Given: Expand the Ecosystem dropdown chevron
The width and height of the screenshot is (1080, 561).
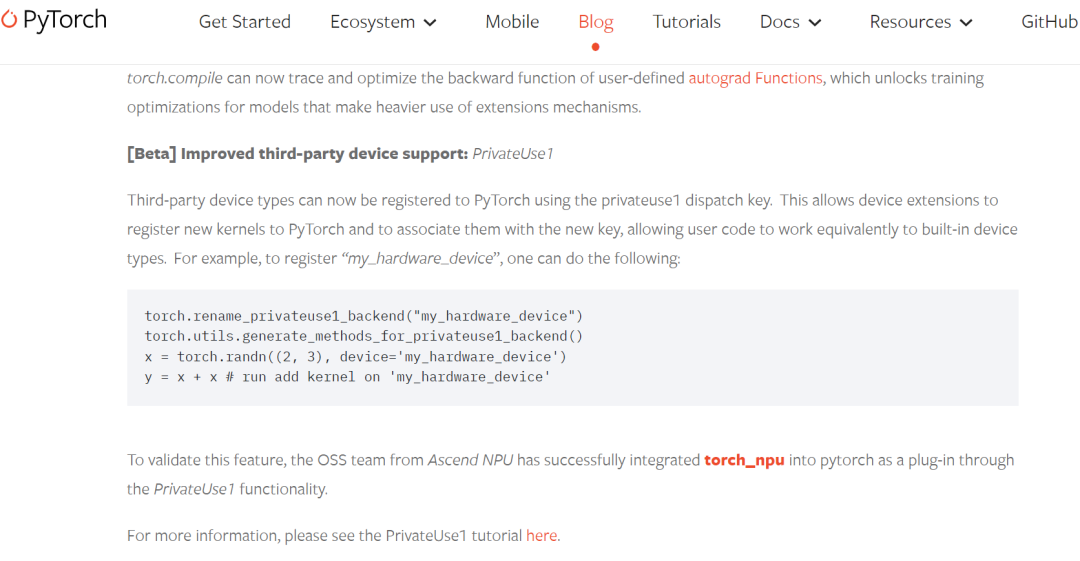Looking at the screenshot, I should click(430, 23).
